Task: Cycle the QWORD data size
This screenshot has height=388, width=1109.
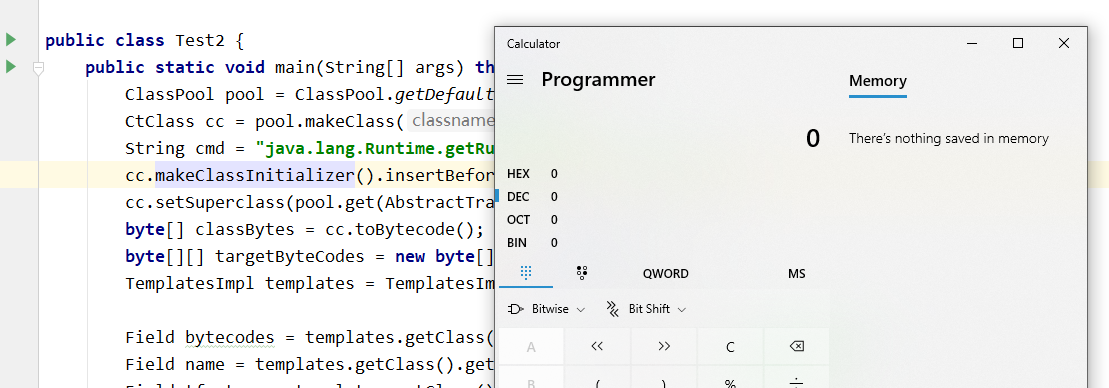Action: 666,274
